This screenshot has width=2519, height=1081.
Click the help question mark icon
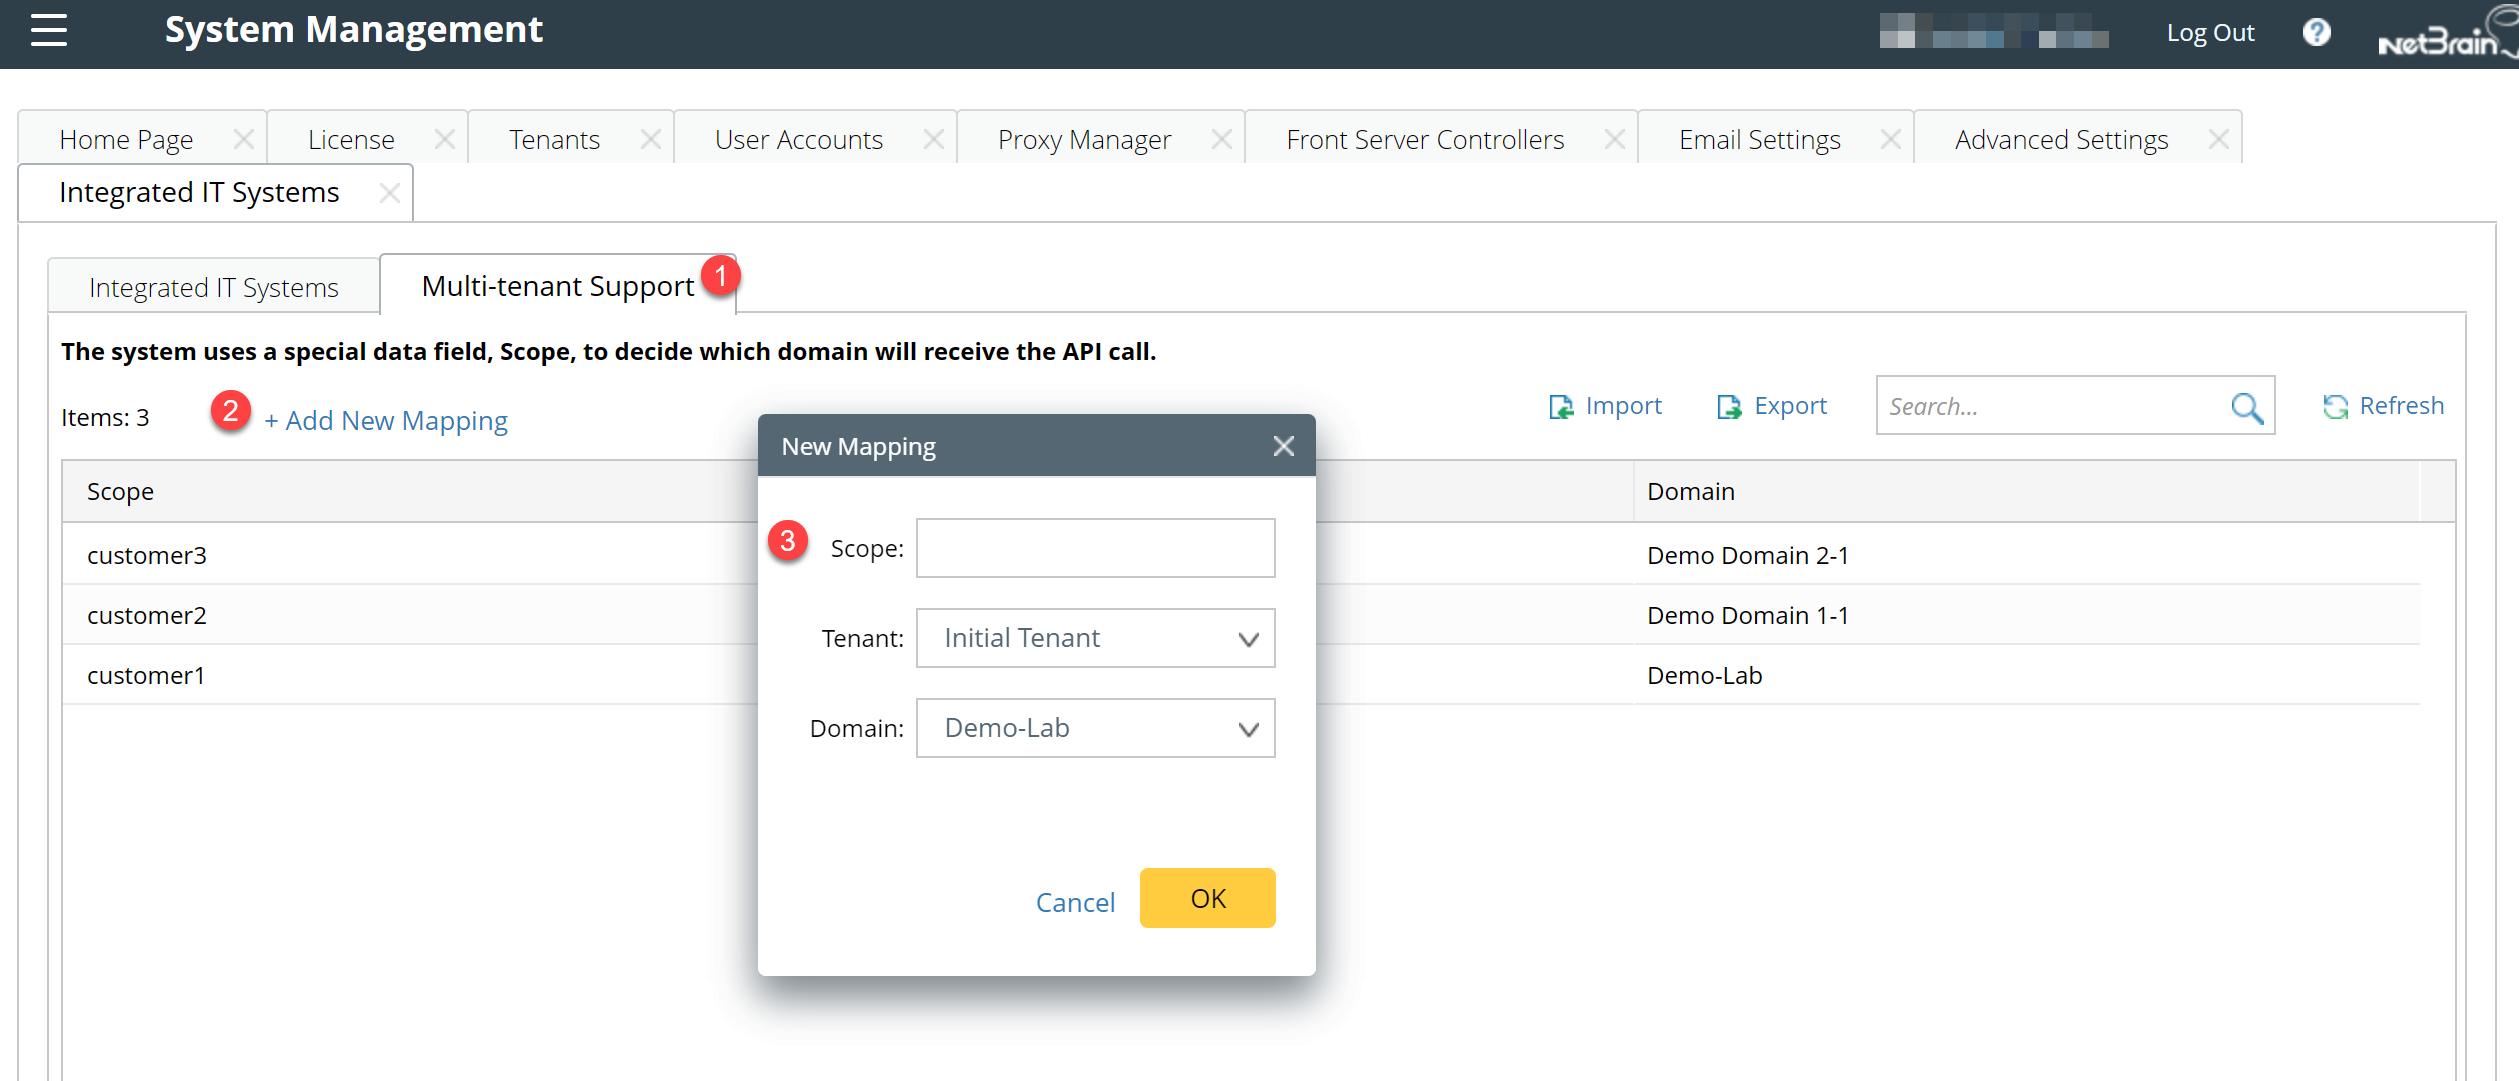(2316, 33)
